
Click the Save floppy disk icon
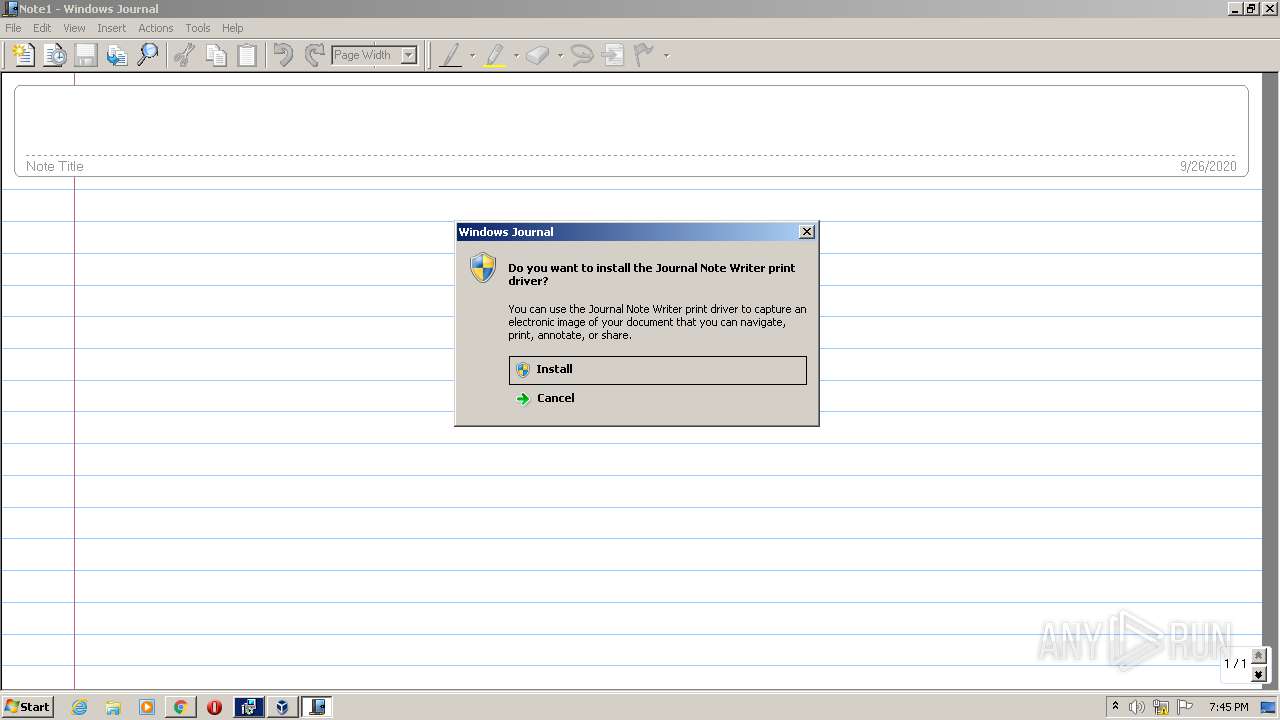click(x=86, y=55)
